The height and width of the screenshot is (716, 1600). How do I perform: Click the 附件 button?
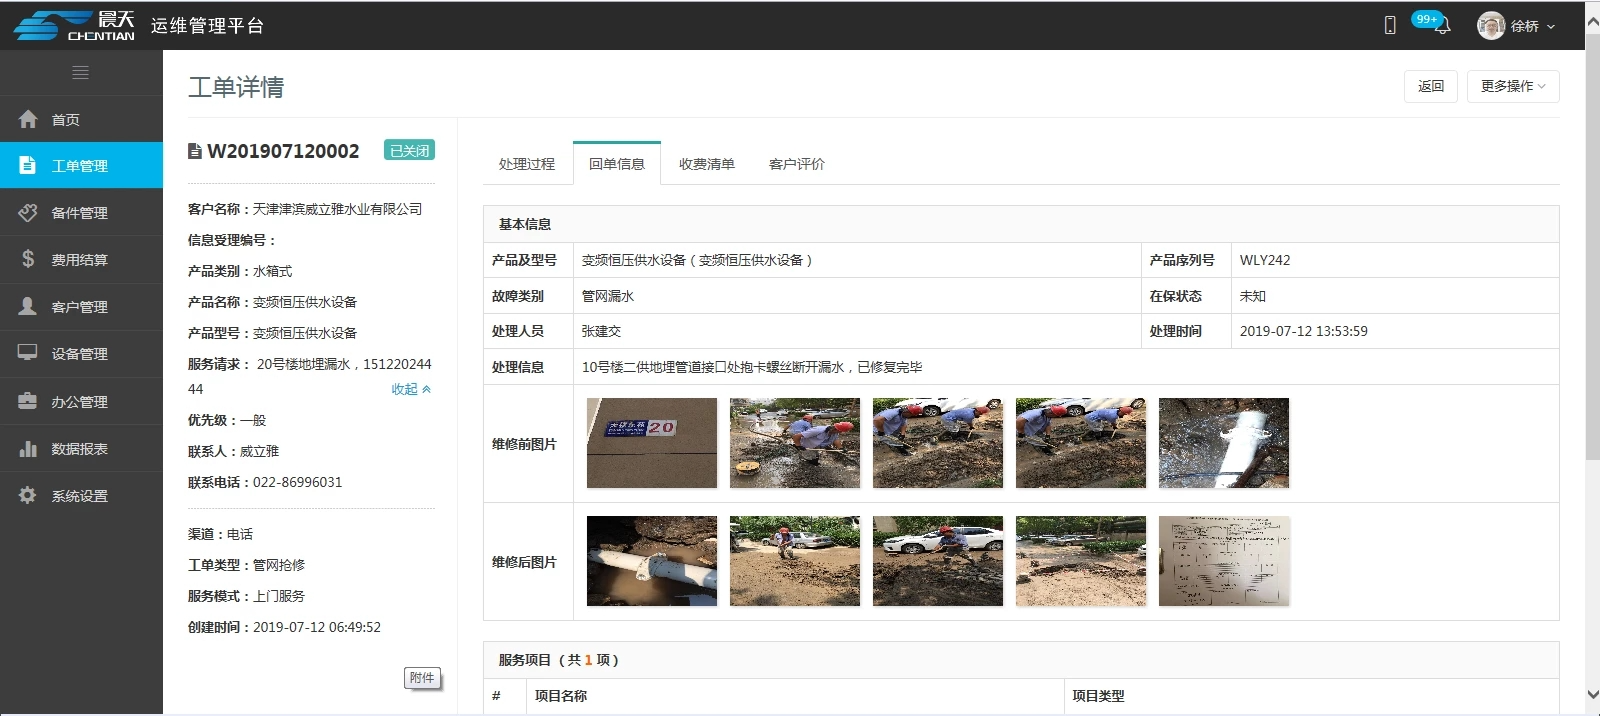tap(422, 678)
